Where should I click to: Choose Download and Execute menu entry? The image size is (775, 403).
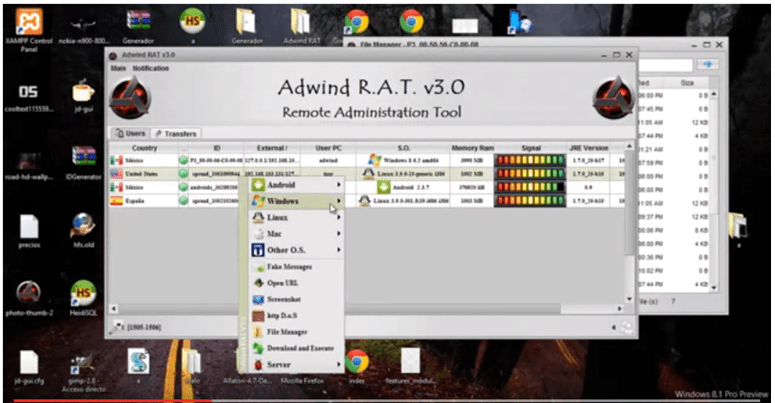[296, 348]
